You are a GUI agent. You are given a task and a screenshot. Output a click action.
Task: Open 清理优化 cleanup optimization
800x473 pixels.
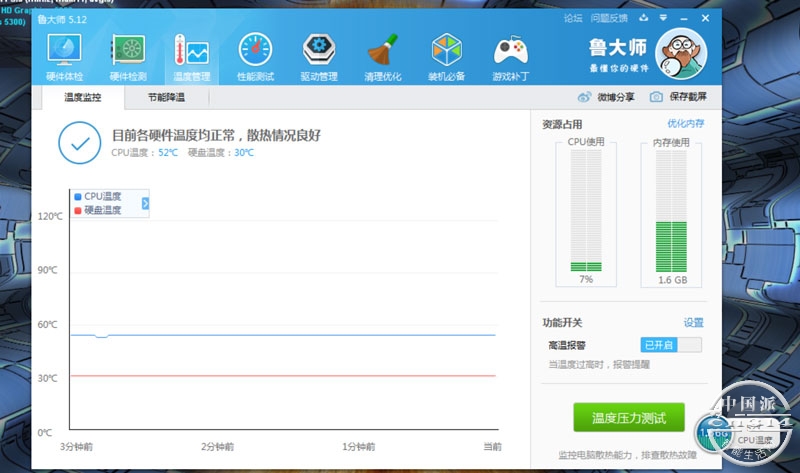tap(383, 57)
